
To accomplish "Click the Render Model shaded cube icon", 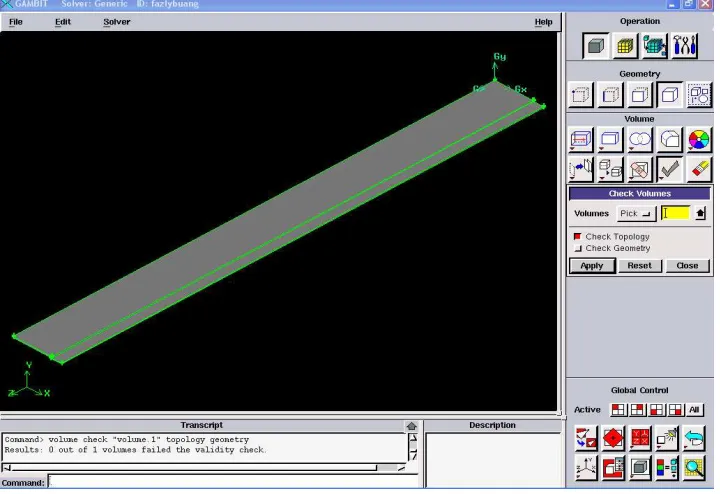I will tap(640, 468).
